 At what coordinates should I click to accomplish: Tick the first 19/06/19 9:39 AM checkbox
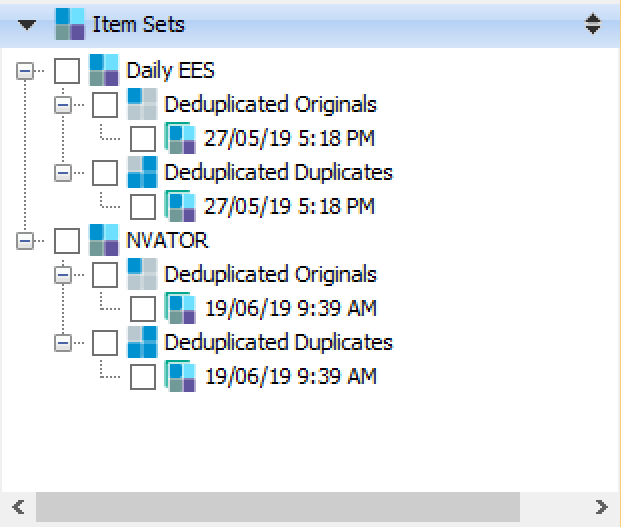143,309
